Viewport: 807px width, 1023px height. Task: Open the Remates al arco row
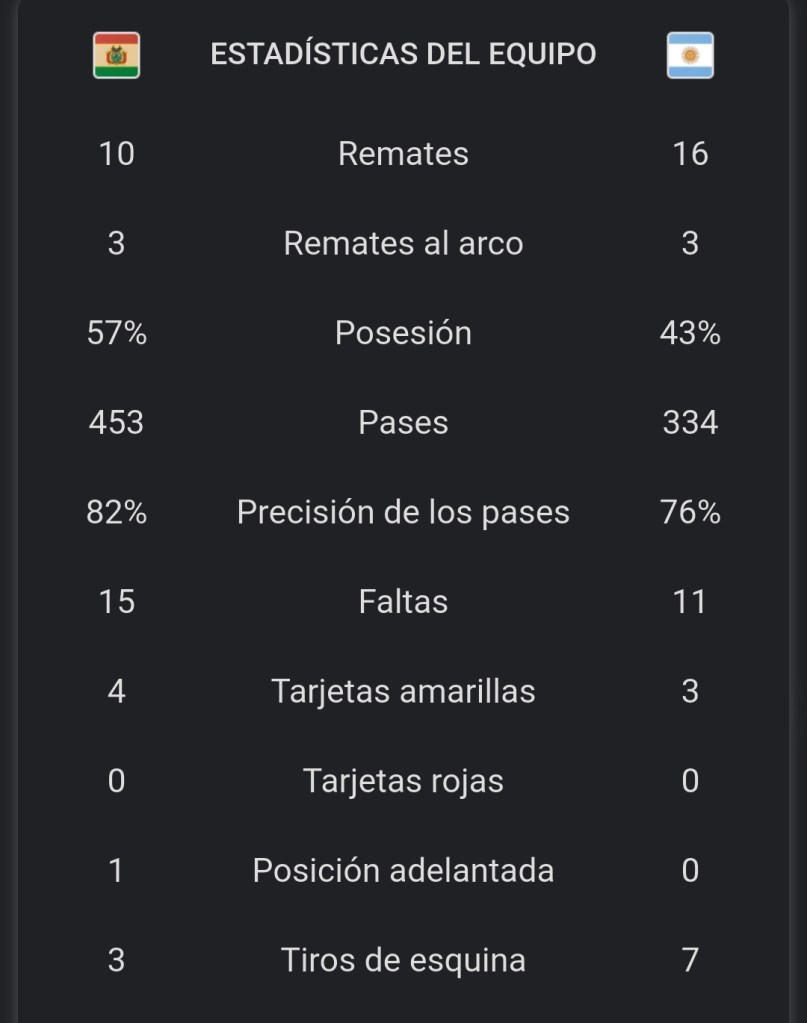pyautogui.click(x=403, y=243)
